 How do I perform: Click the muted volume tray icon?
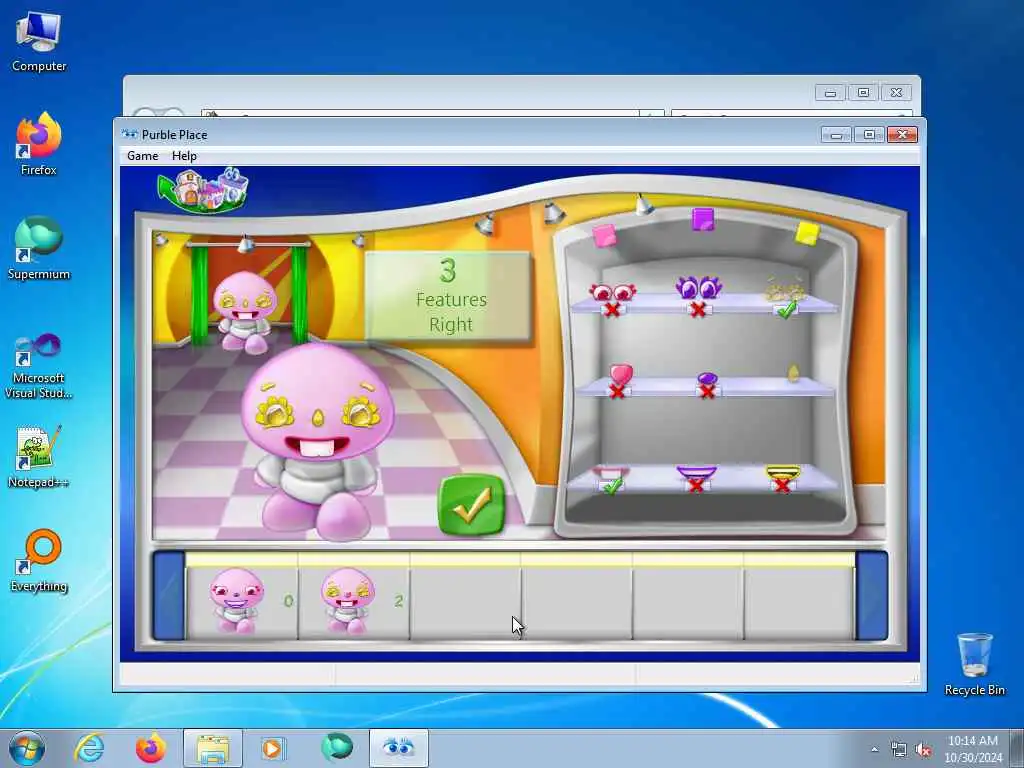click(x=923, y=750)
